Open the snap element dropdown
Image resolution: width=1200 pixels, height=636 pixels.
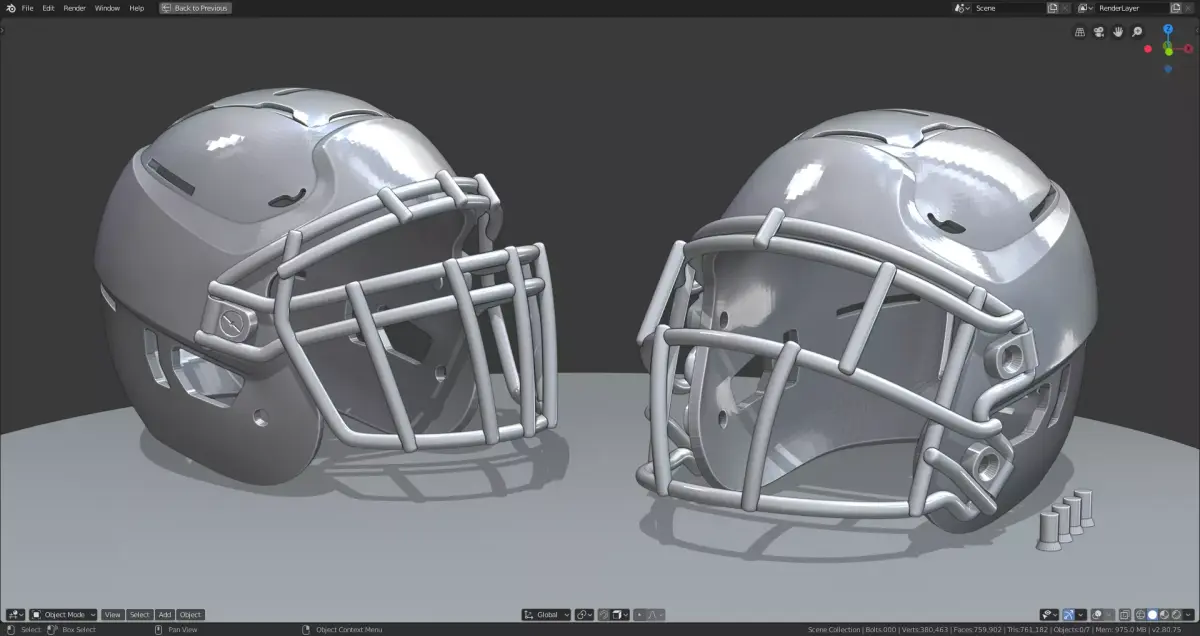coord(620,615)
